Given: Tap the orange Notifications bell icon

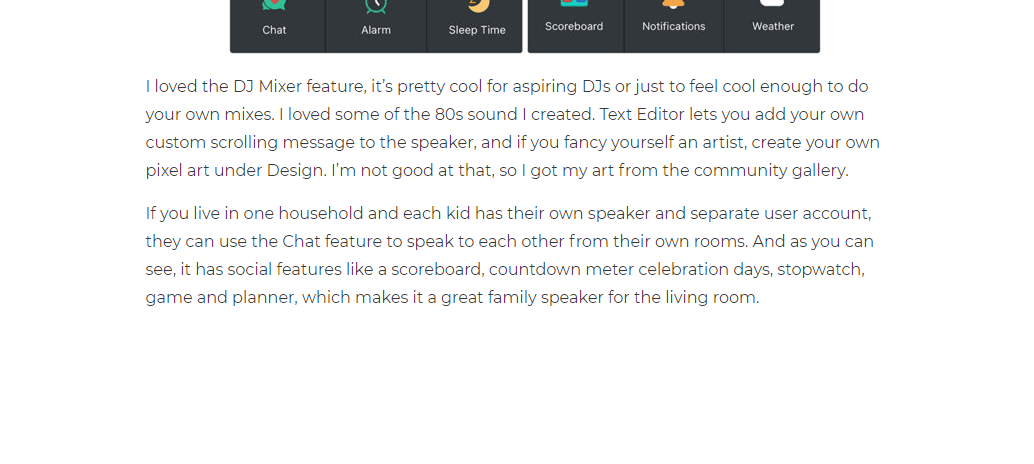Looking at the screenshot, I should 673,4.
